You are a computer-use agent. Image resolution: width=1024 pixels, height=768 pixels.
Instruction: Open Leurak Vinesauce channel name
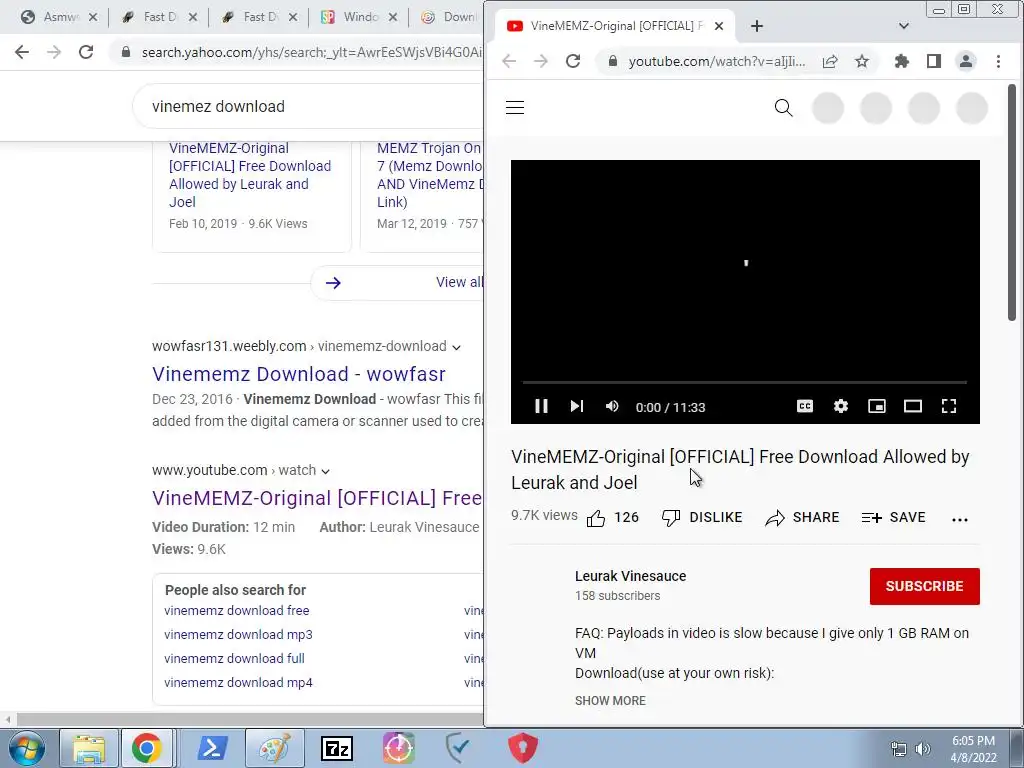(x=630, y=576)
